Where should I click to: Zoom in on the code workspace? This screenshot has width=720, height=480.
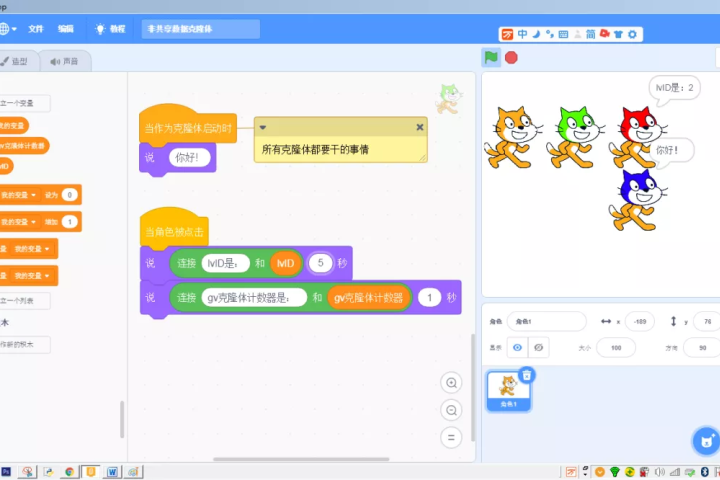coord(451,383)
